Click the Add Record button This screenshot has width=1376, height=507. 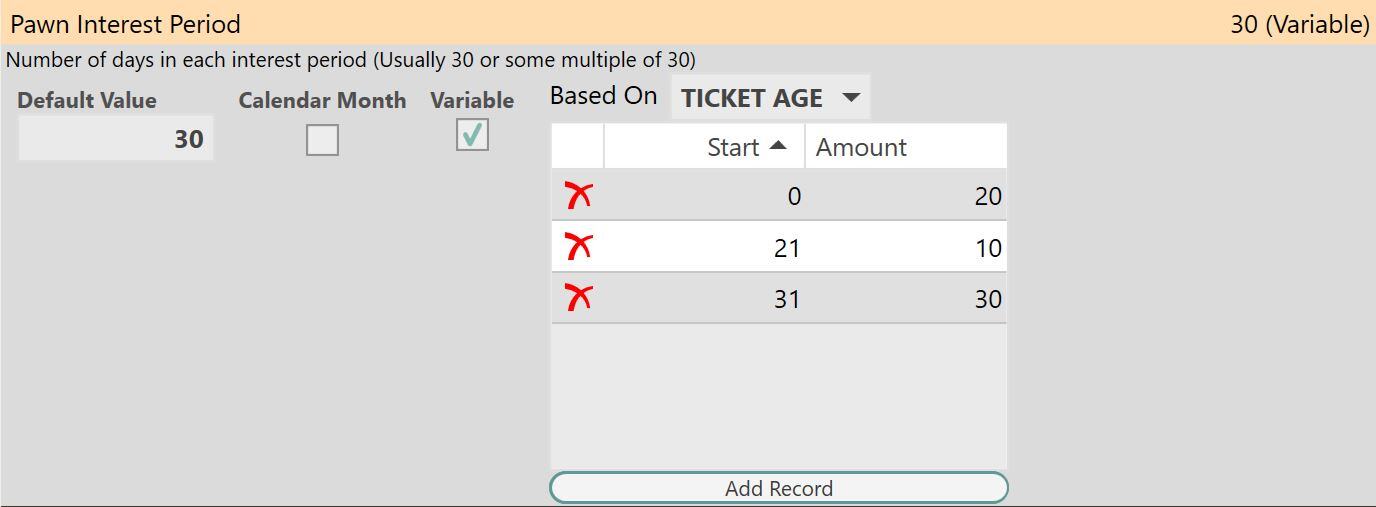point(779,488)
